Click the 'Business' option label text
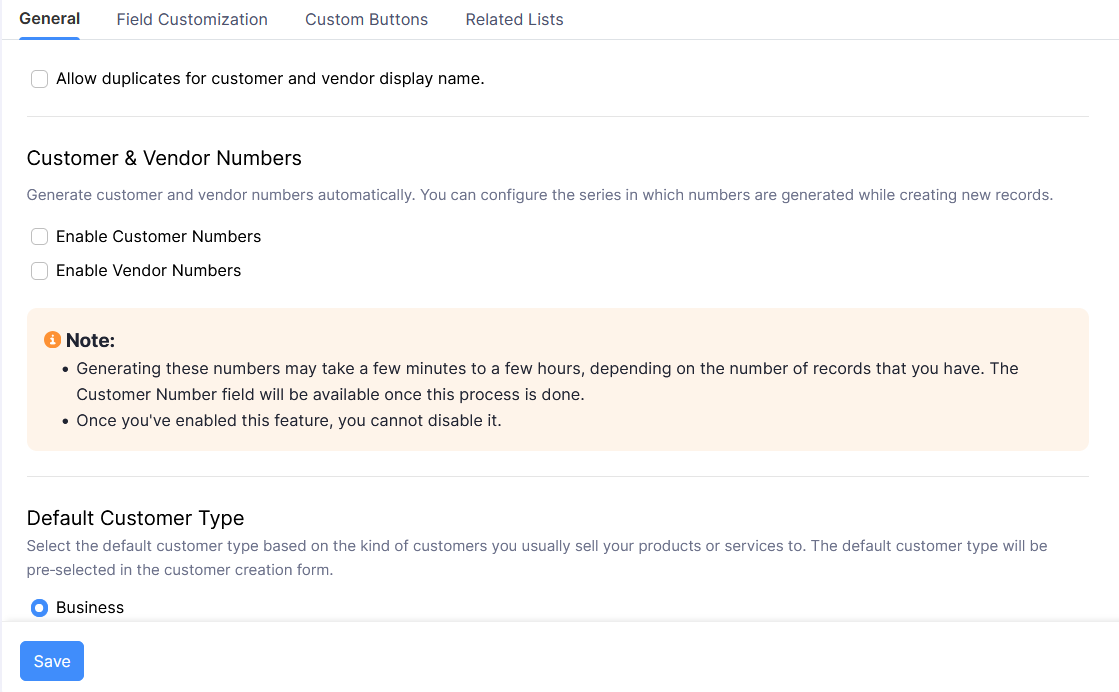 90,608
